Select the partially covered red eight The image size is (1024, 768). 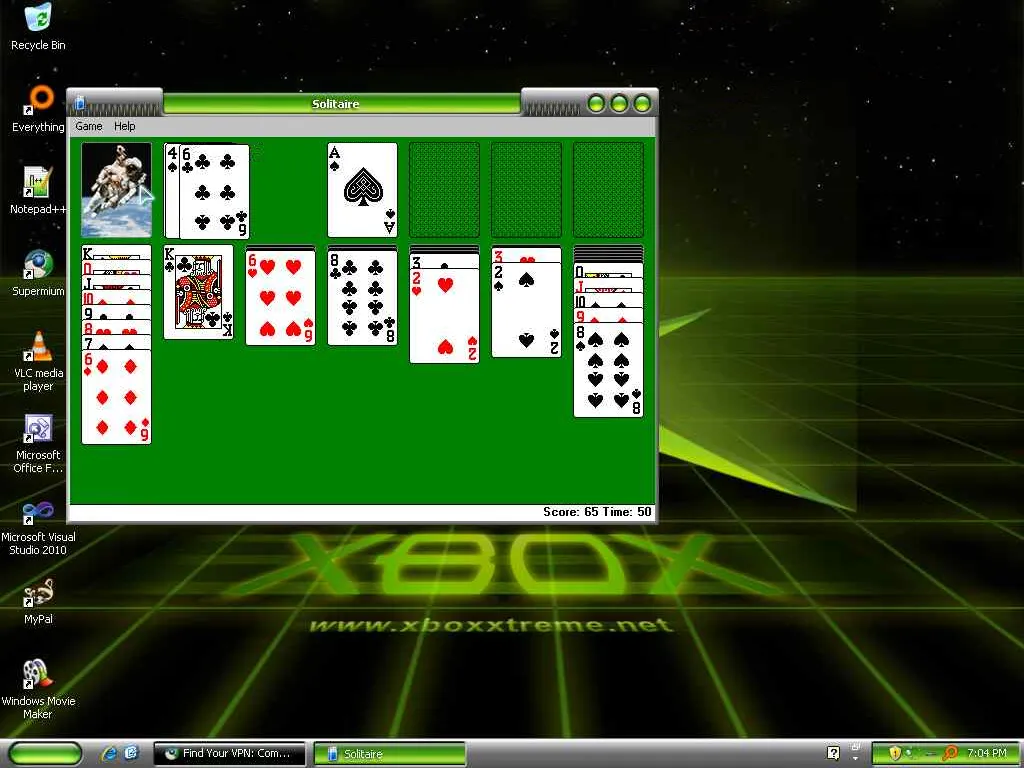coord(116,327)
